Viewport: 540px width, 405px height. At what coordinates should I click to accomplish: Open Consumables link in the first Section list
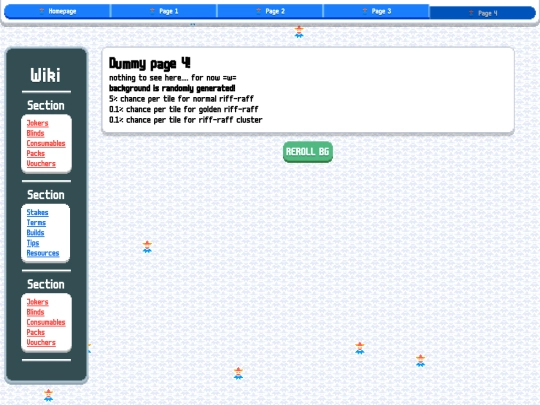tap(46, 143)
